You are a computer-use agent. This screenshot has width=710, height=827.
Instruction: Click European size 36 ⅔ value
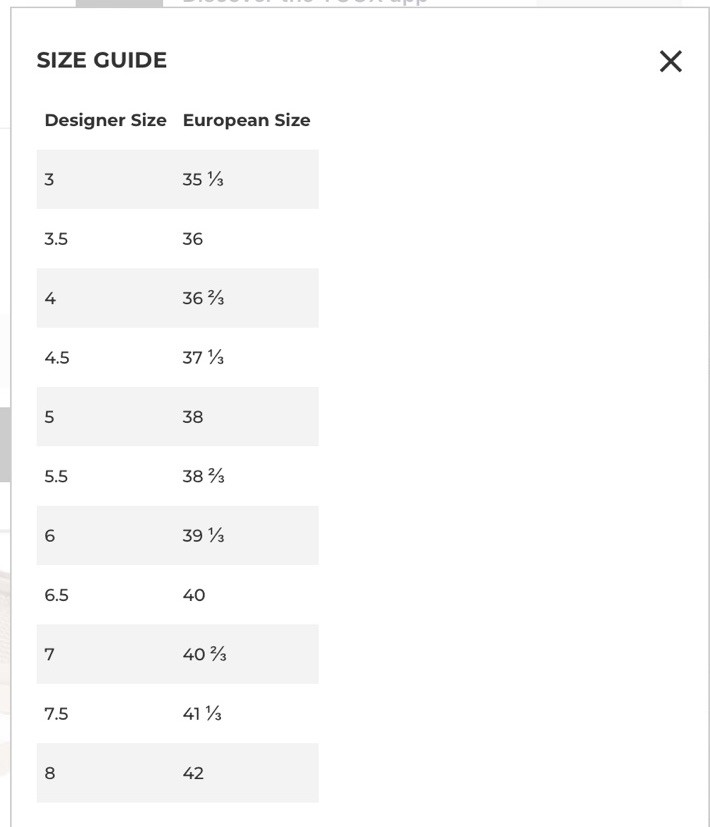click(x=203, y=298)
